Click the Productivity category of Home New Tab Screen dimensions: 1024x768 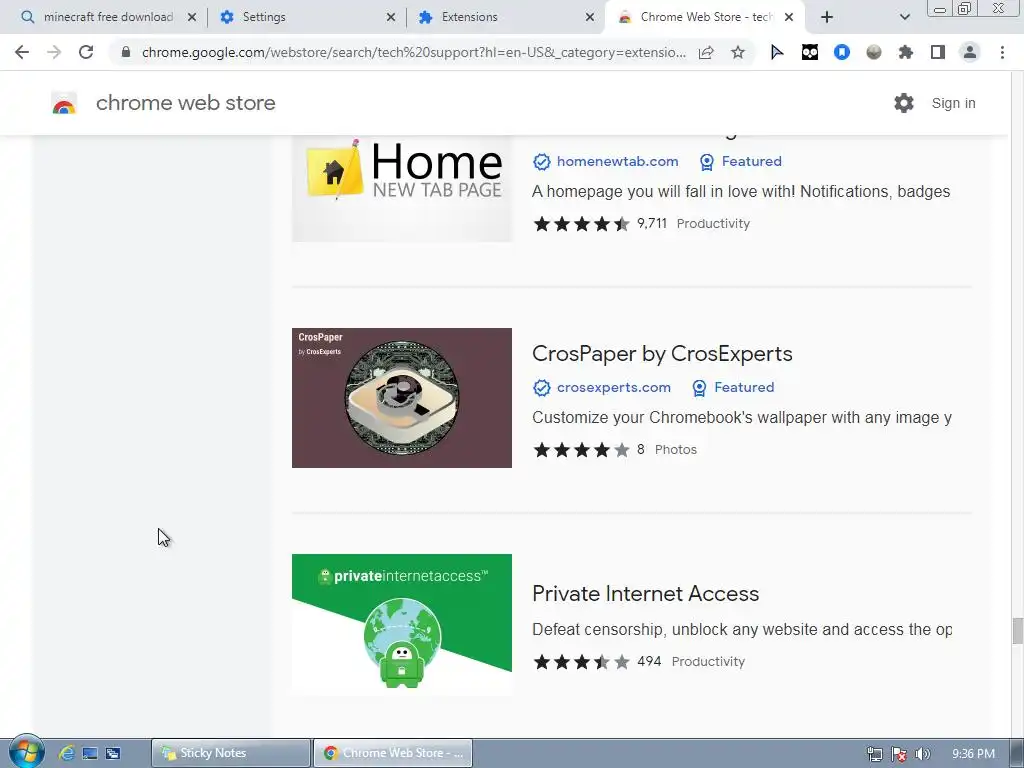(713, 223)
